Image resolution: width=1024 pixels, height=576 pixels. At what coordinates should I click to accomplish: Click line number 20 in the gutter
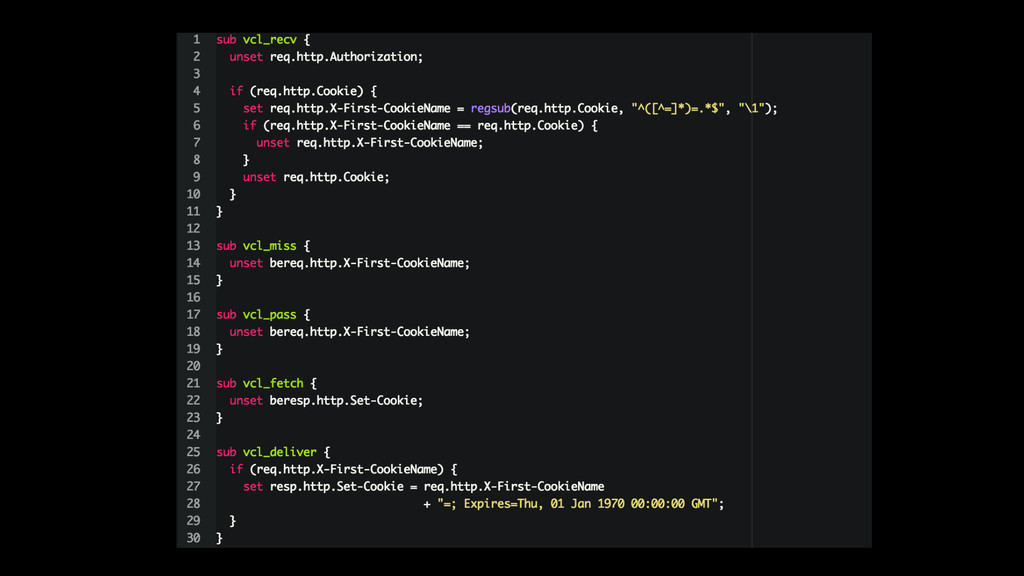[193, 366]
